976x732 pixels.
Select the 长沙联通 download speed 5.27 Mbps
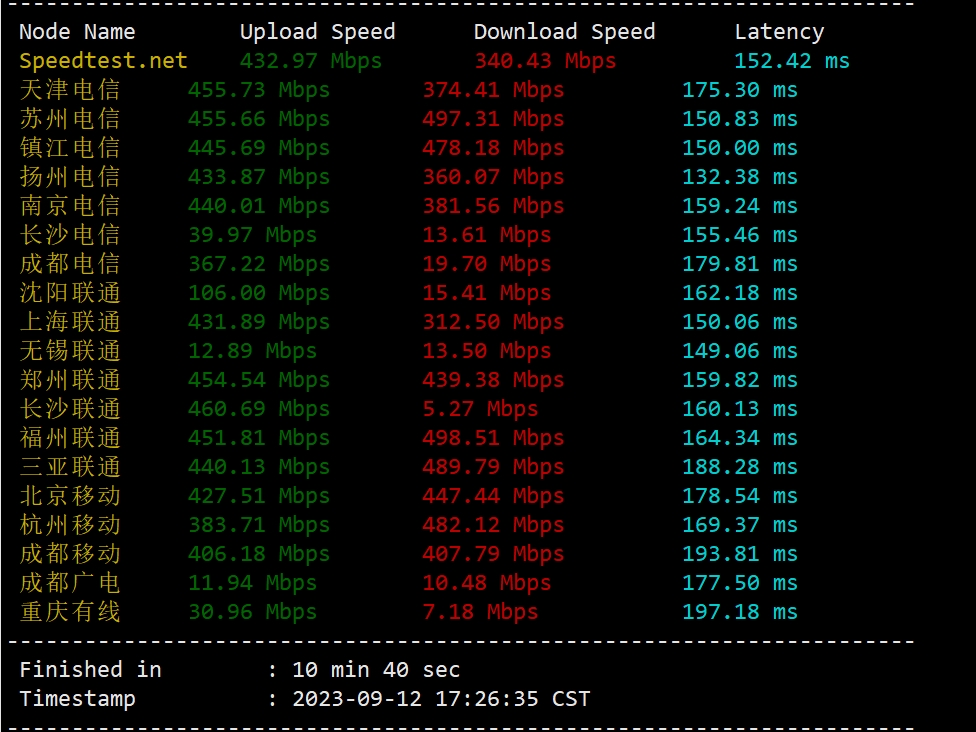[x=480, y=409]
